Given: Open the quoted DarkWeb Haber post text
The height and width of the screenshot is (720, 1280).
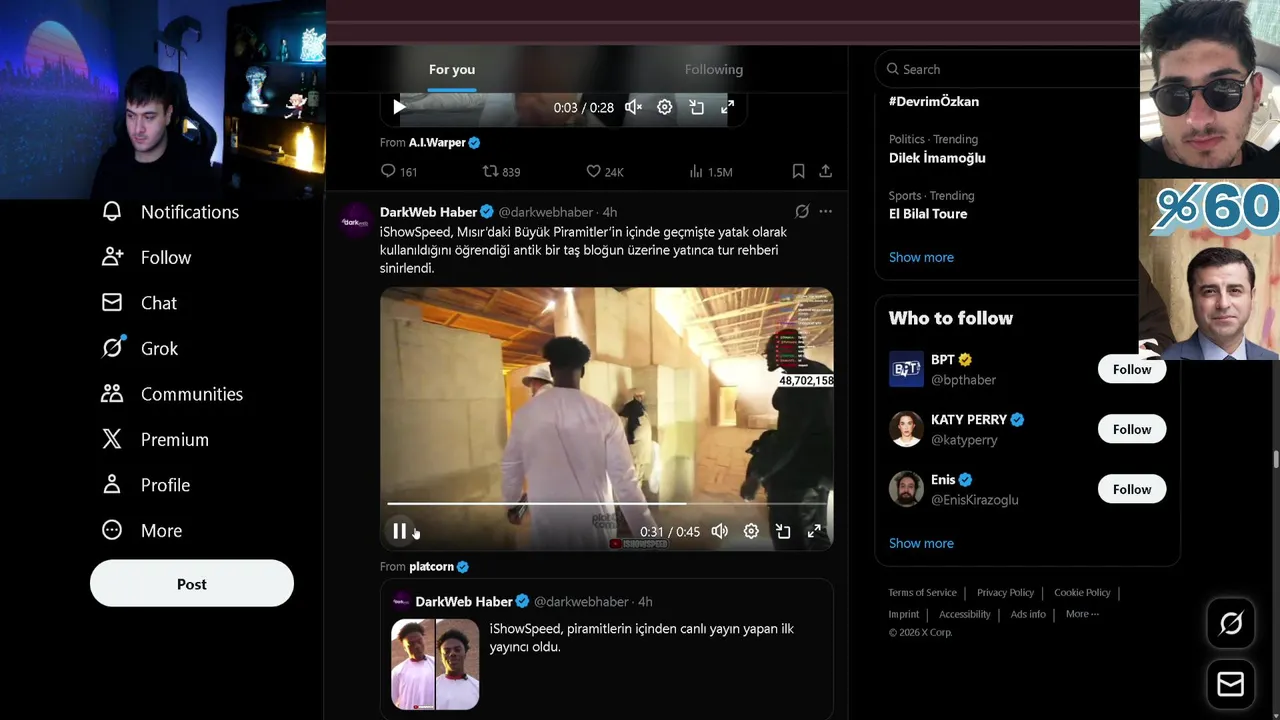Looking at the screenshot, I should (x=641, y=638).
